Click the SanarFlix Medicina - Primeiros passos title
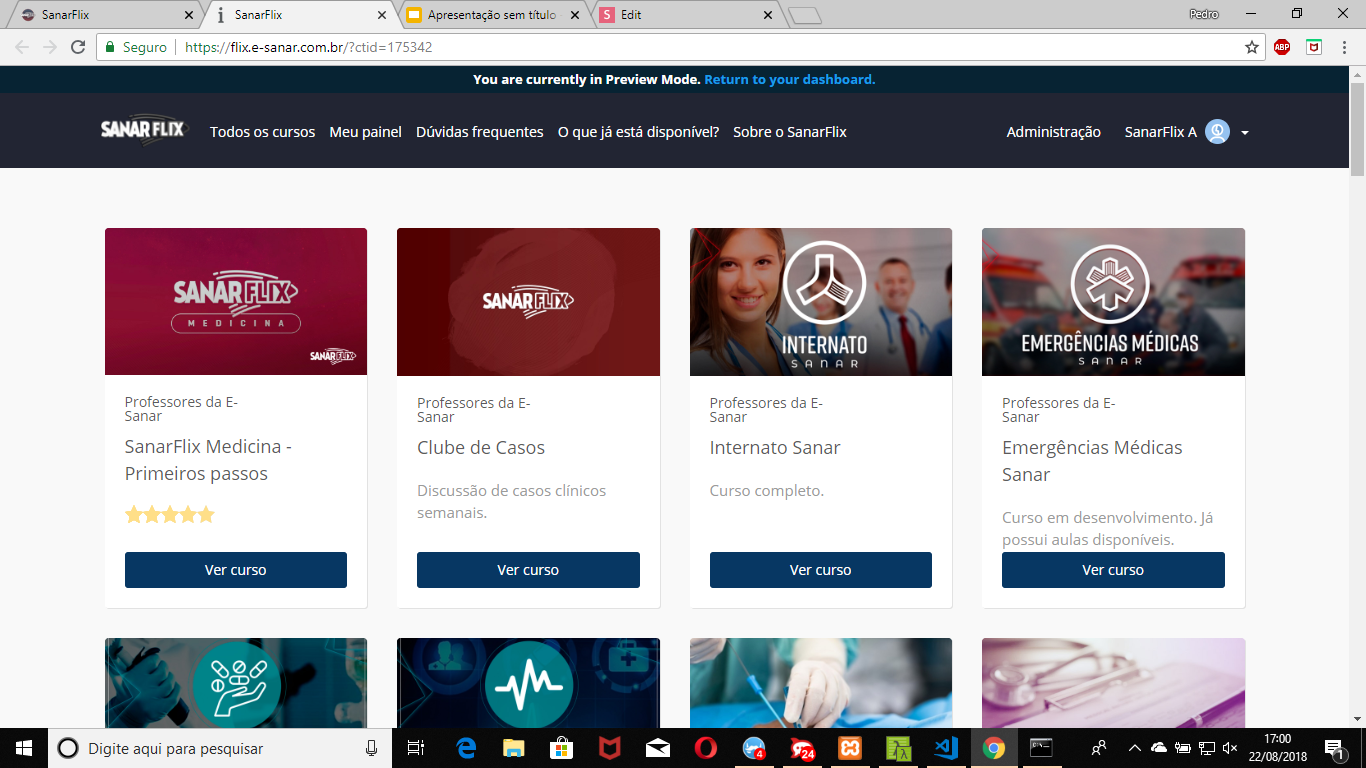Image resolution: width=1366 pixels, height=768 pixels. [208, 460]
